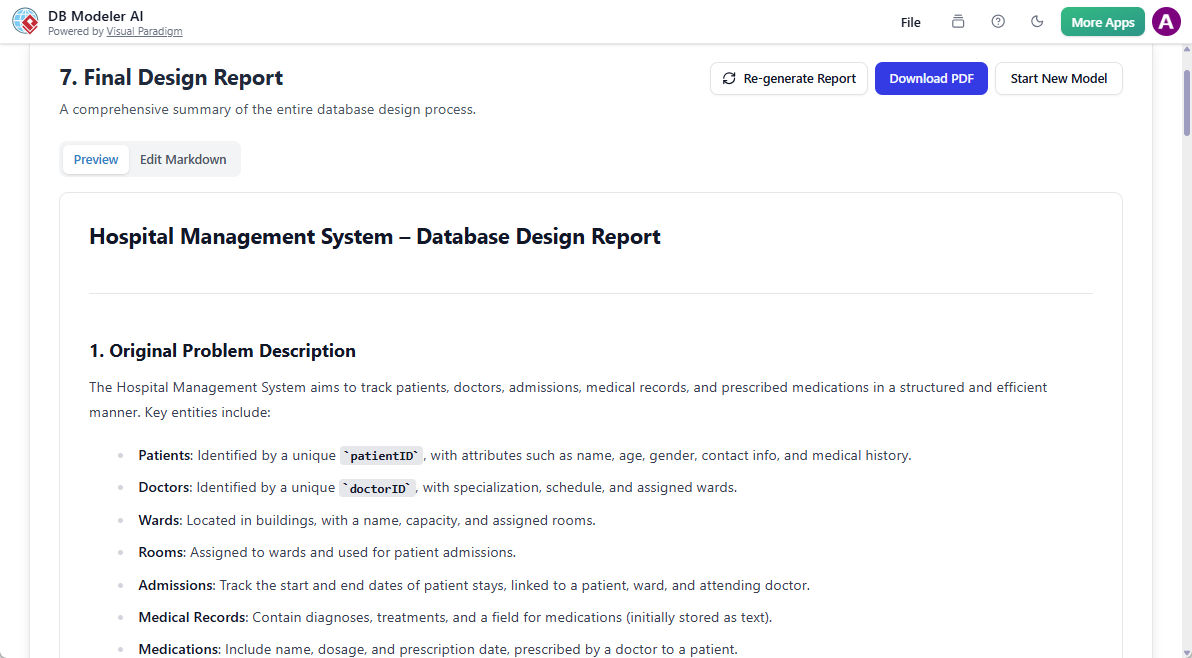Open the Visual Paradigm link

click(144, 30)
